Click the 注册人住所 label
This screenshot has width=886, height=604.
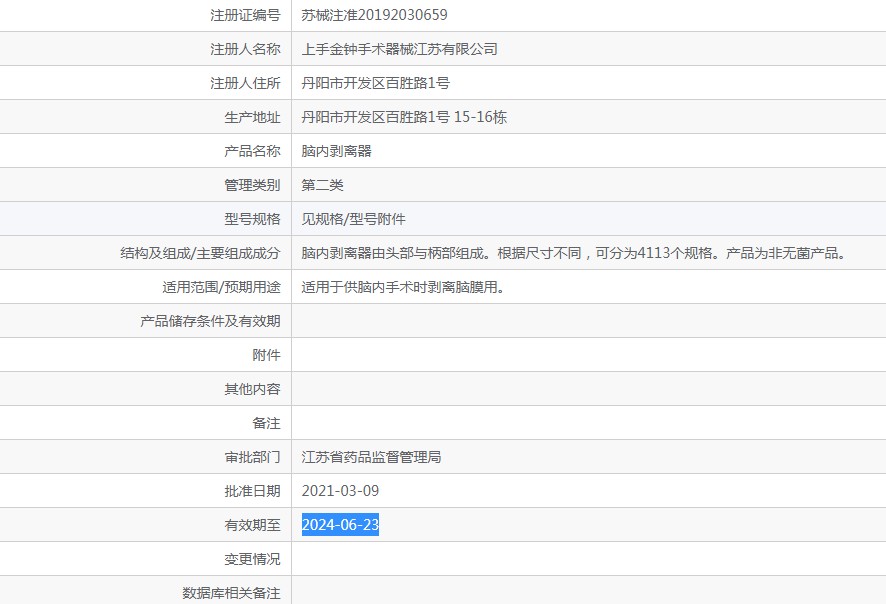(x=245, y=83)
